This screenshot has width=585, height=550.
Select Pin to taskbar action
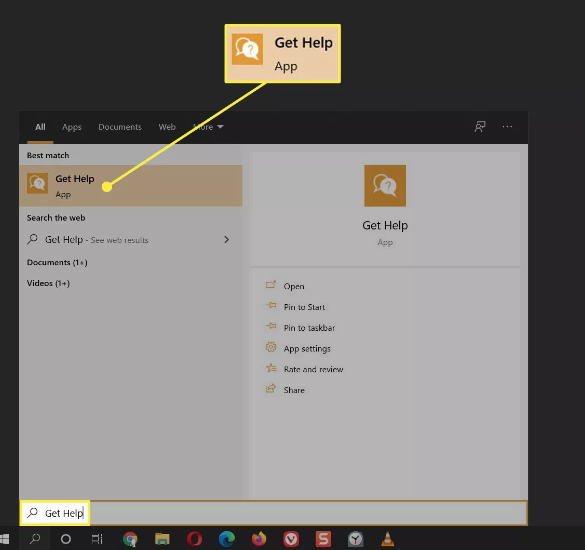[x=309, y=328]
